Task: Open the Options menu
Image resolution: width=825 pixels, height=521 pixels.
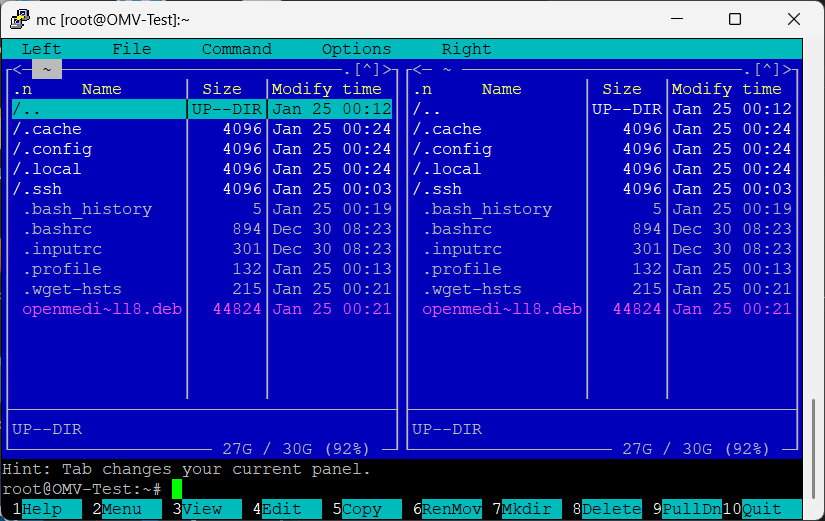Action: tap(357, 49)
